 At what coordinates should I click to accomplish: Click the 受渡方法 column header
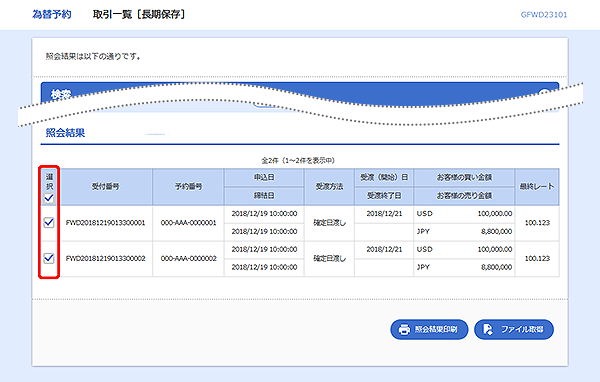click(x=329, y=187)
